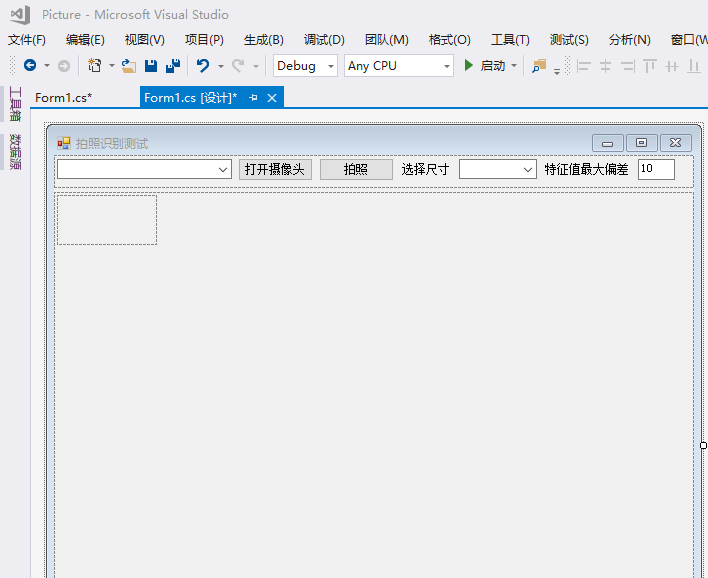Click the Align Bottoms layout icon
Screen dimensions: 708x578
694,66
